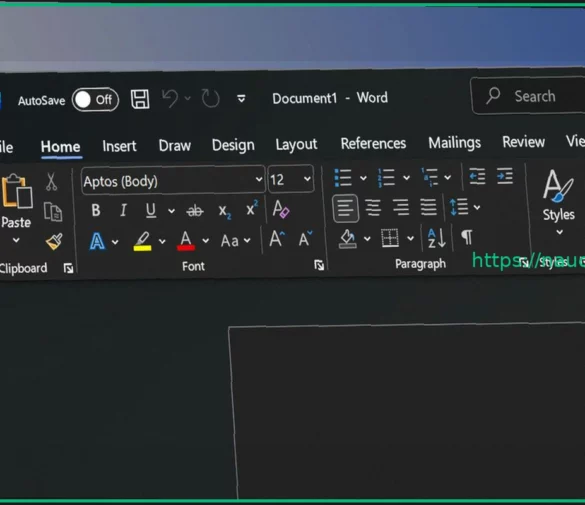Sort text with A-Z icon
Image resolution: width=585 pixels, height=505 pixels.
[x=437, y=238]
